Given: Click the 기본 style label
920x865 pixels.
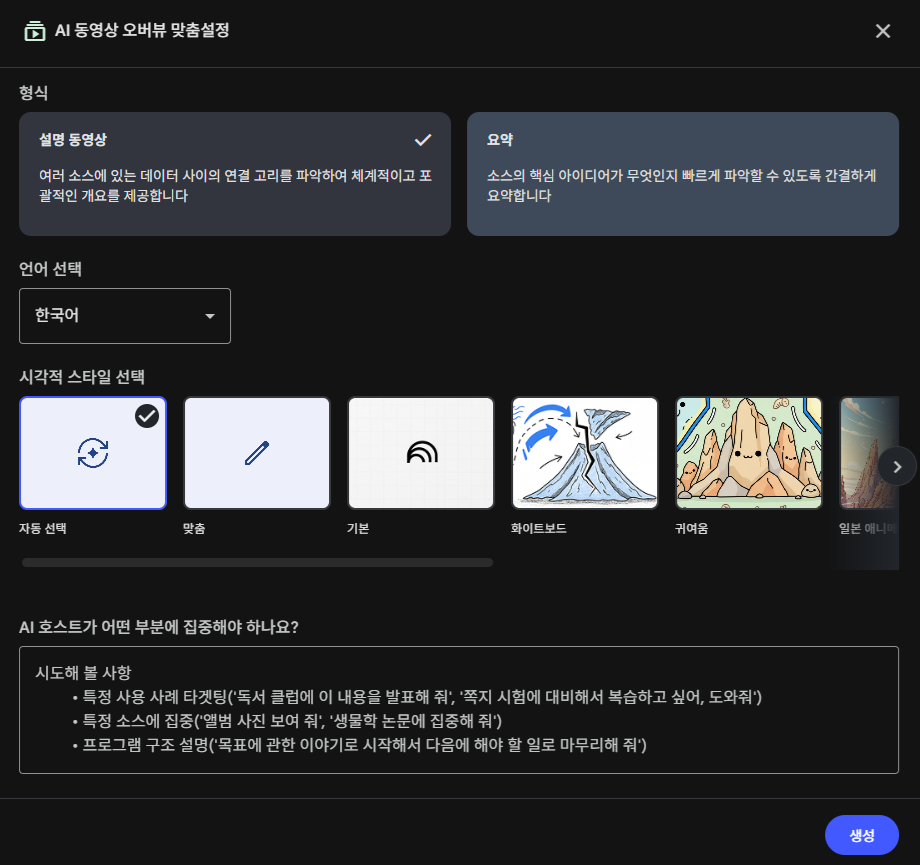Looking at the screenshot, I should coord(358,528).
